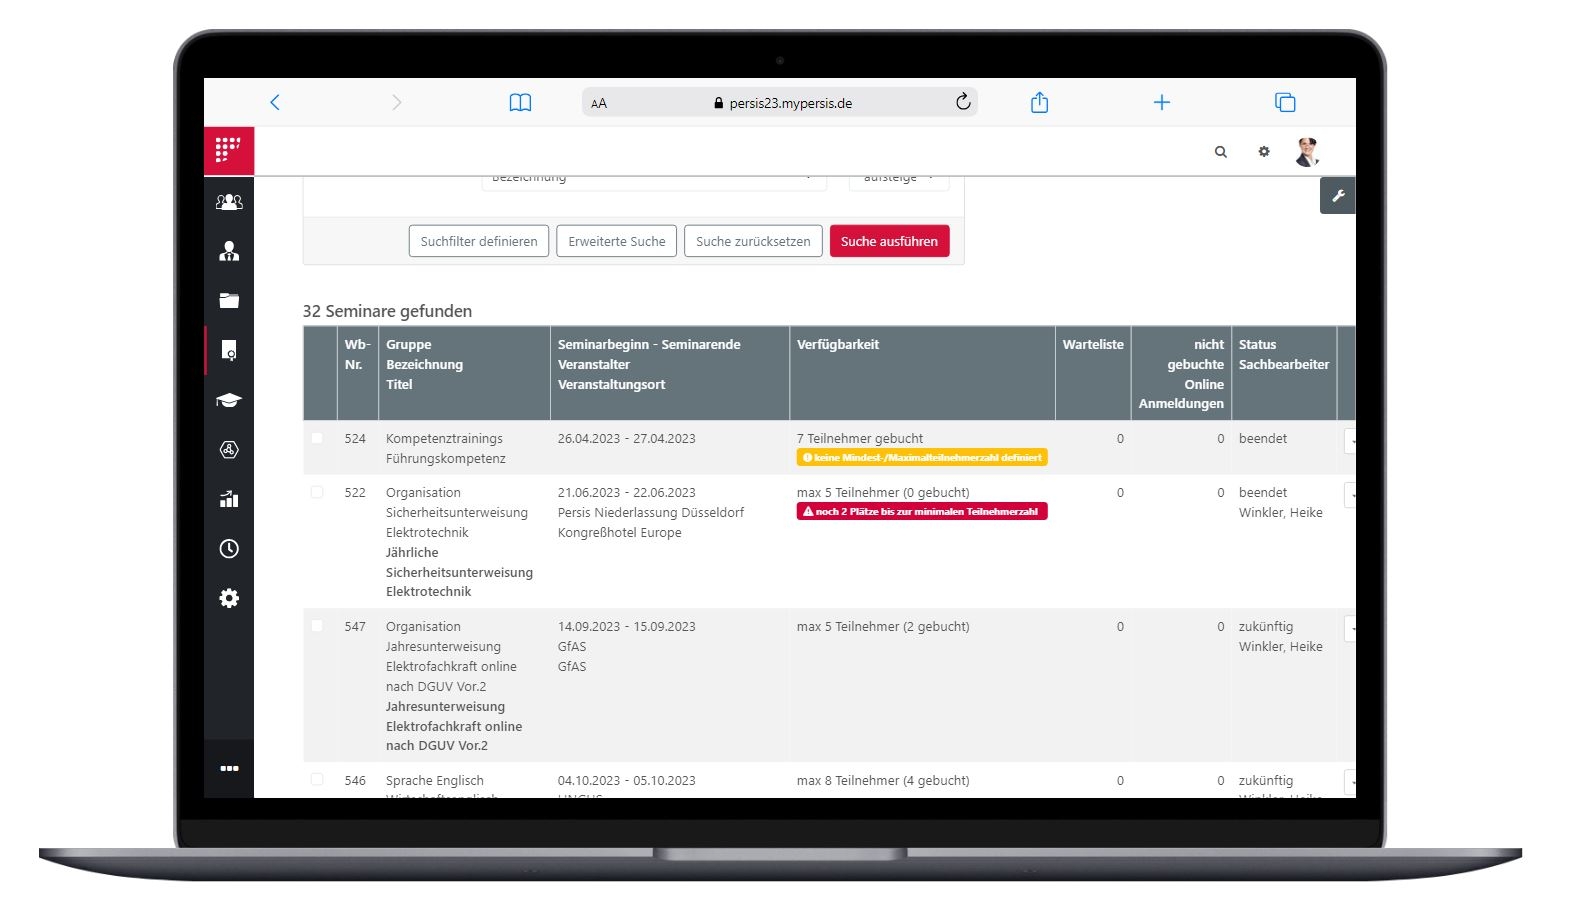Open the Safari share icon
The width and height of the screenshot is (1573, 905).
click(1040, 102)
